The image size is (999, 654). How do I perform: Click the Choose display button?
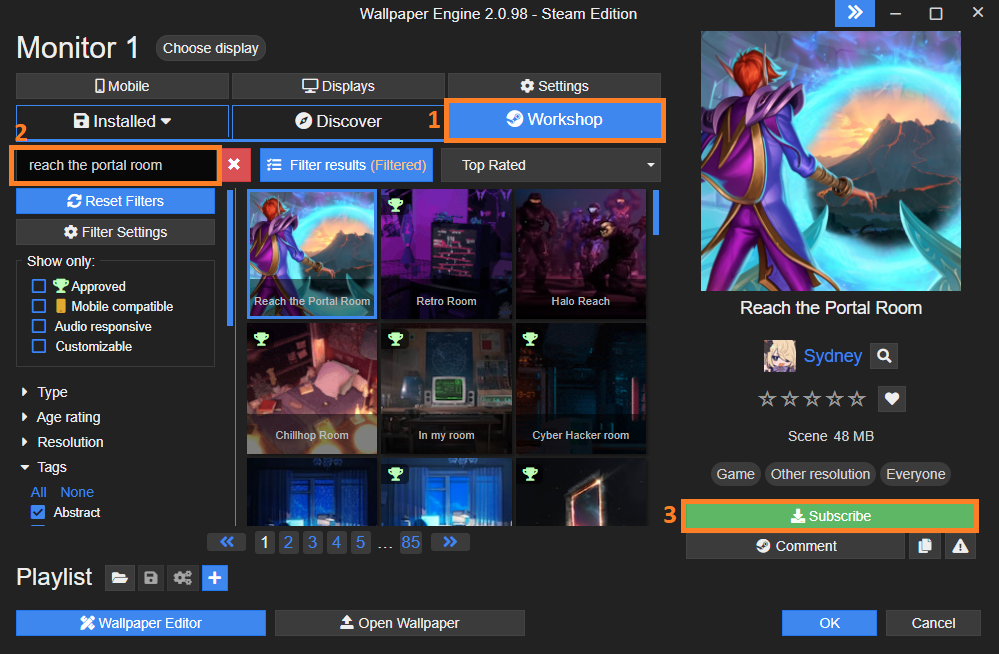coord(211,48)
